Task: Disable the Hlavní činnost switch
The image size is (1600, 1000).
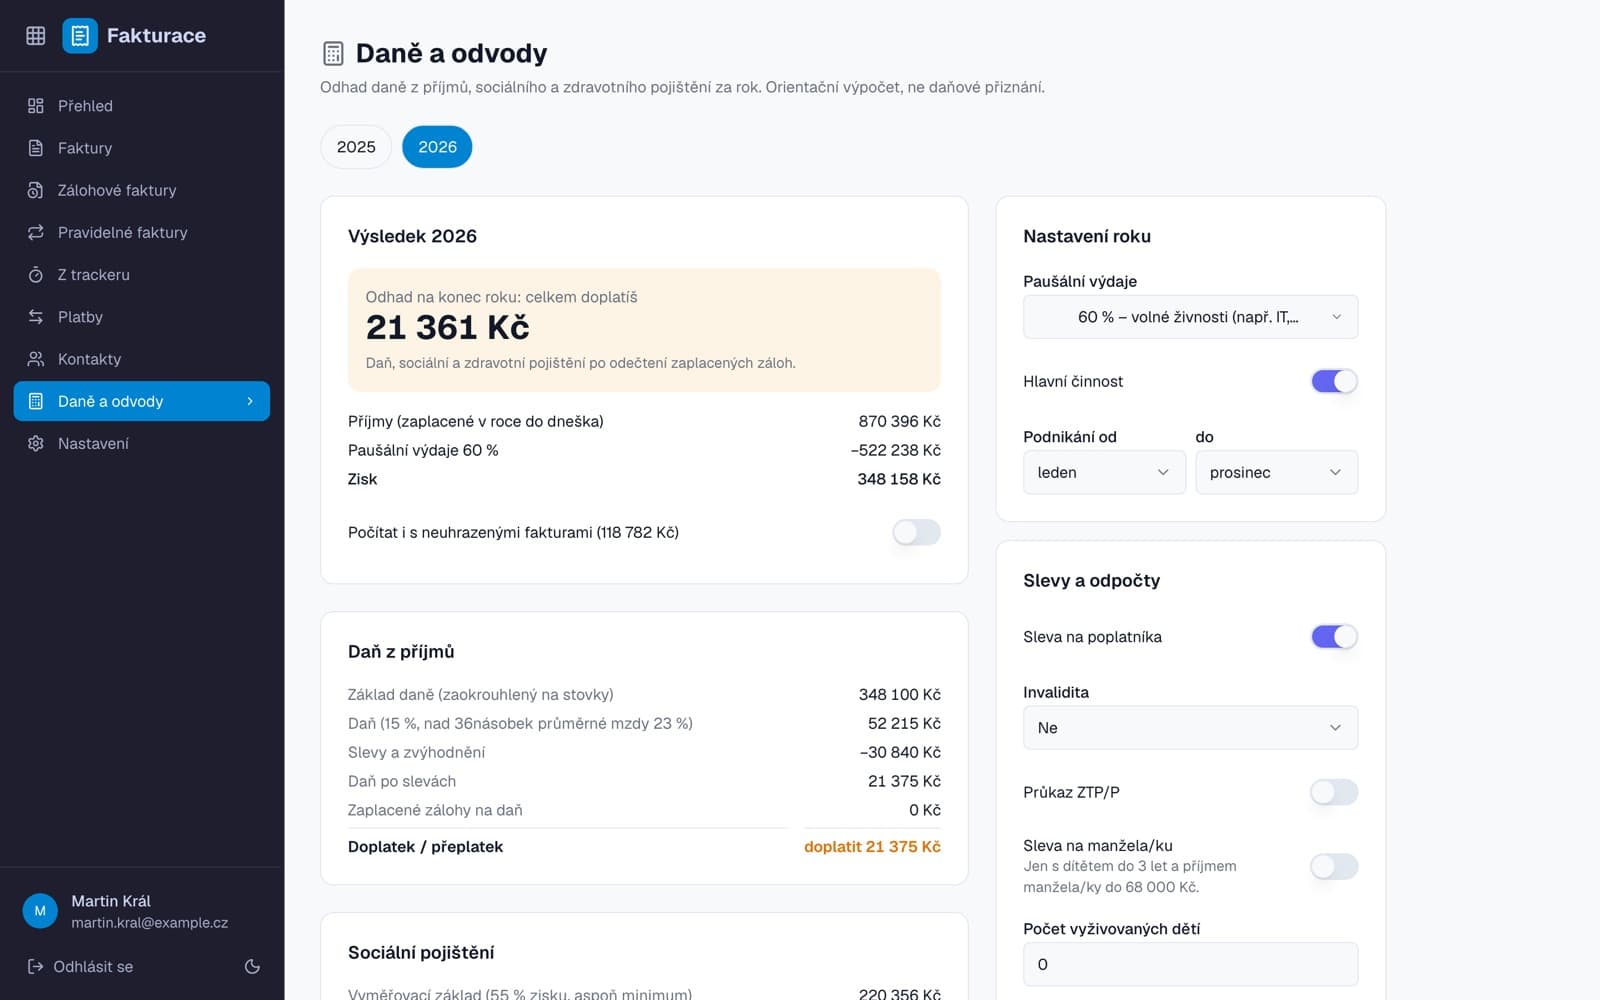Action: [x=1334, y=381]
